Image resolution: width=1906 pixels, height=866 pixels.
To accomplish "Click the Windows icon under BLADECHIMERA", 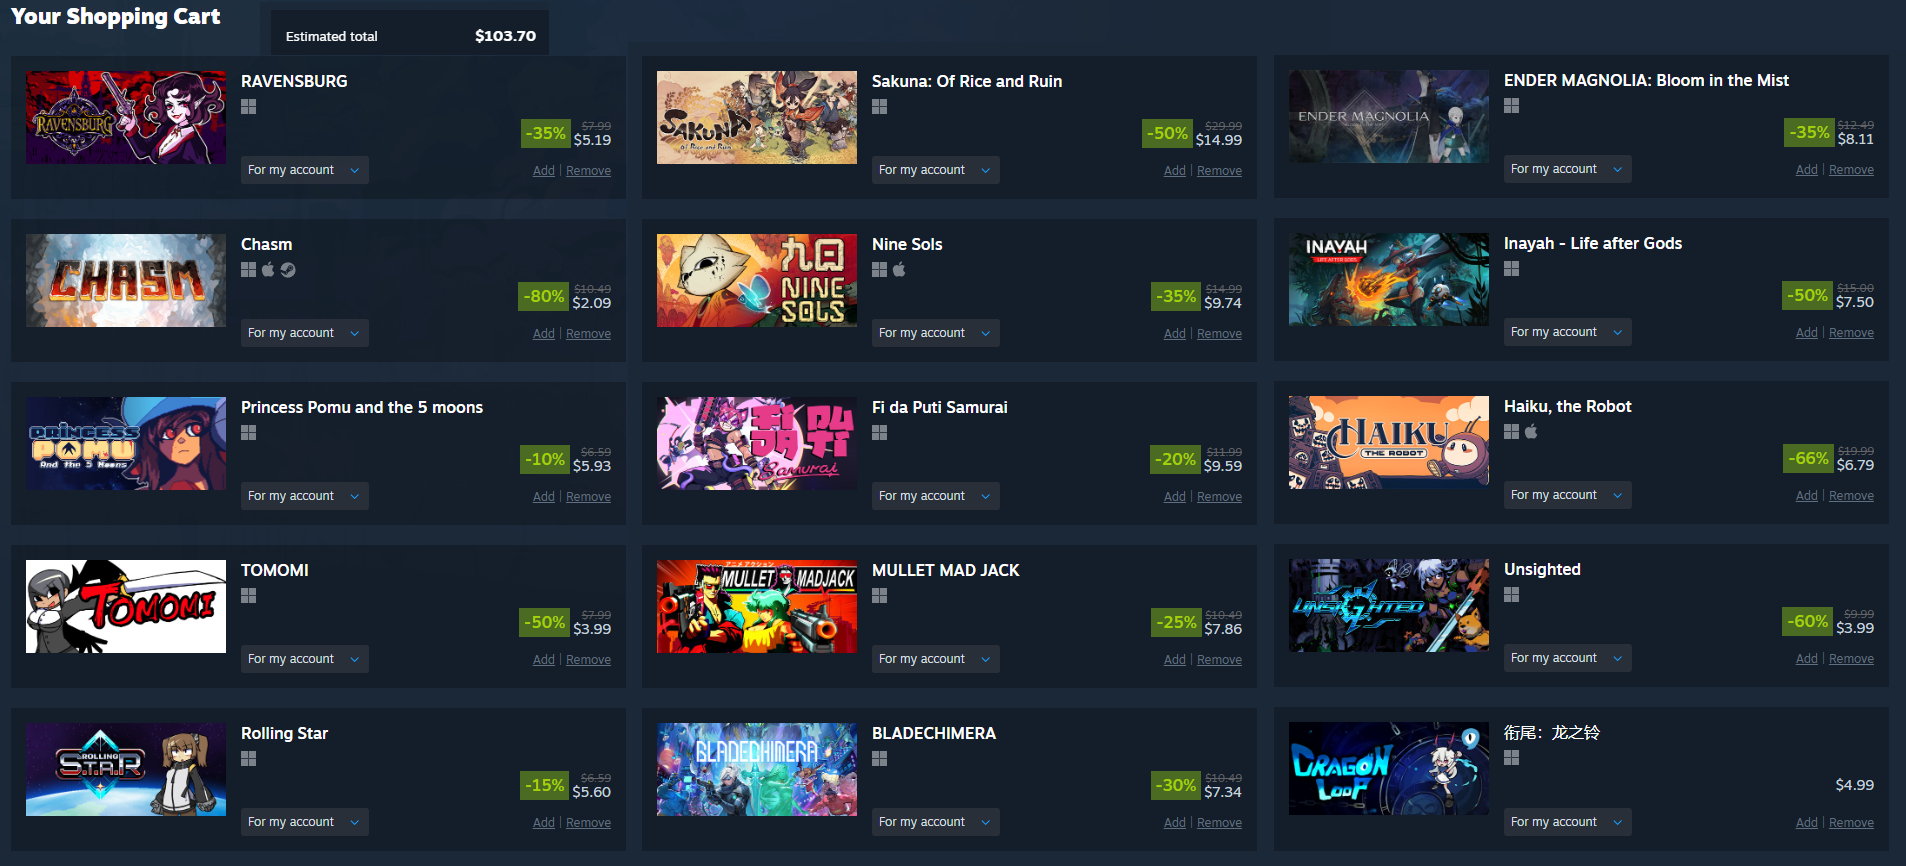I will 880,759.
